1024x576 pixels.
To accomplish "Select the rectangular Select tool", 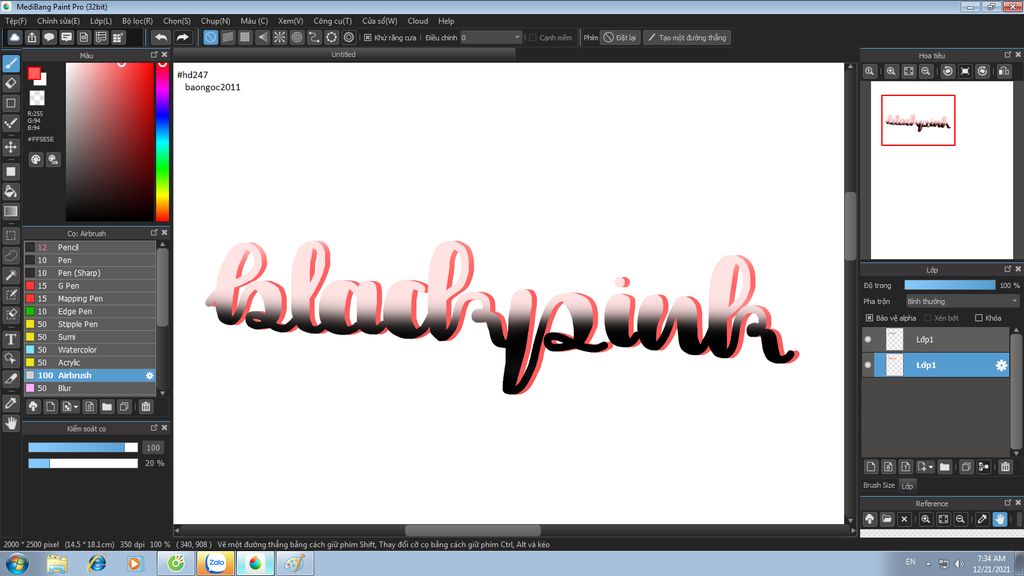I will pos(10,235).
